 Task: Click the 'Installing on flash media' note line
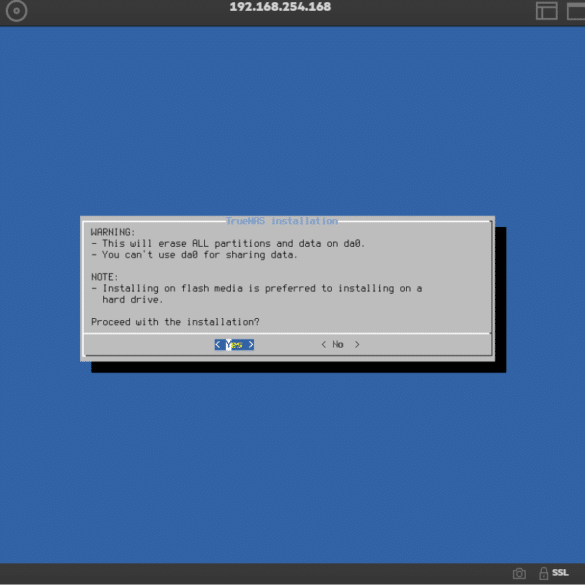(x=257, y=294)
